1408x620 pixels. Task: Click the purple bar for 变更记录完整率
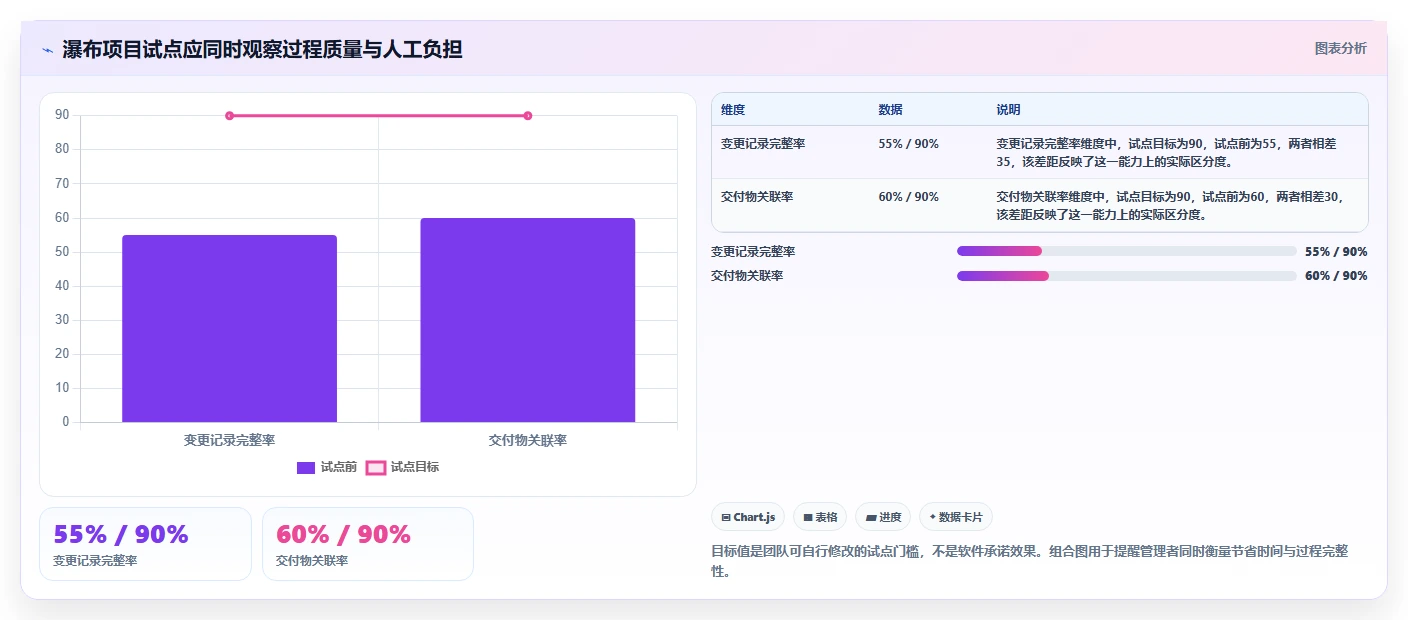(230, 328)
